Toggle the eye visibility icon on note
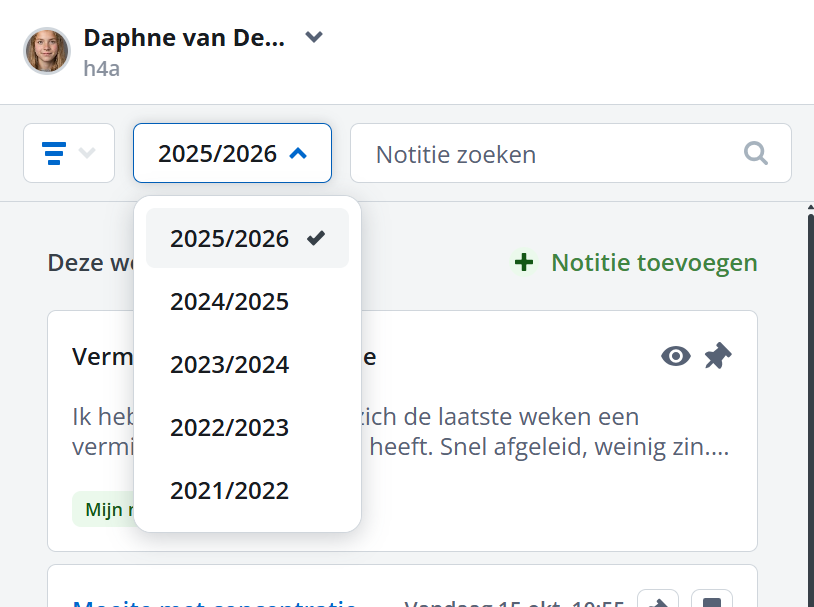 coord(676,356)
